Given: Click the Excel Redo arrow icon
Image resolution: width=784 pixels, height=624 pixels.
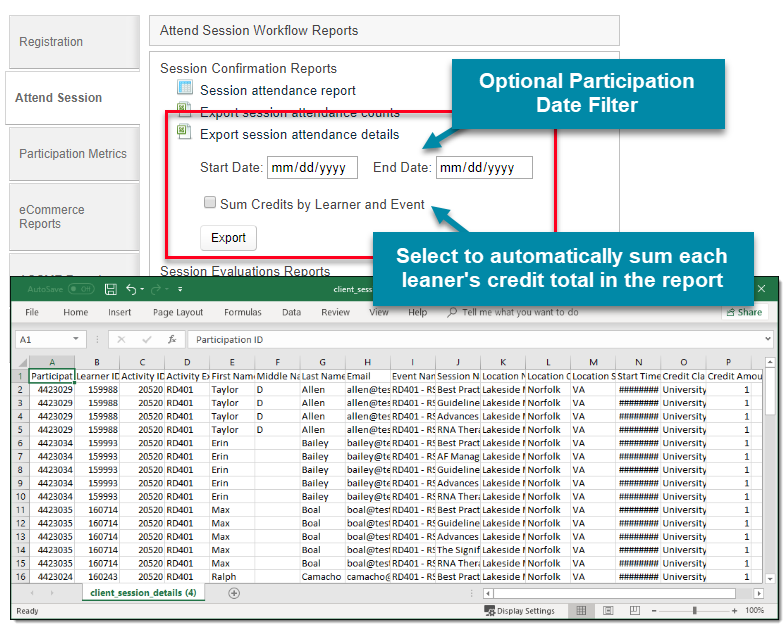Looking at the screenshot, I should click(156, 289).
